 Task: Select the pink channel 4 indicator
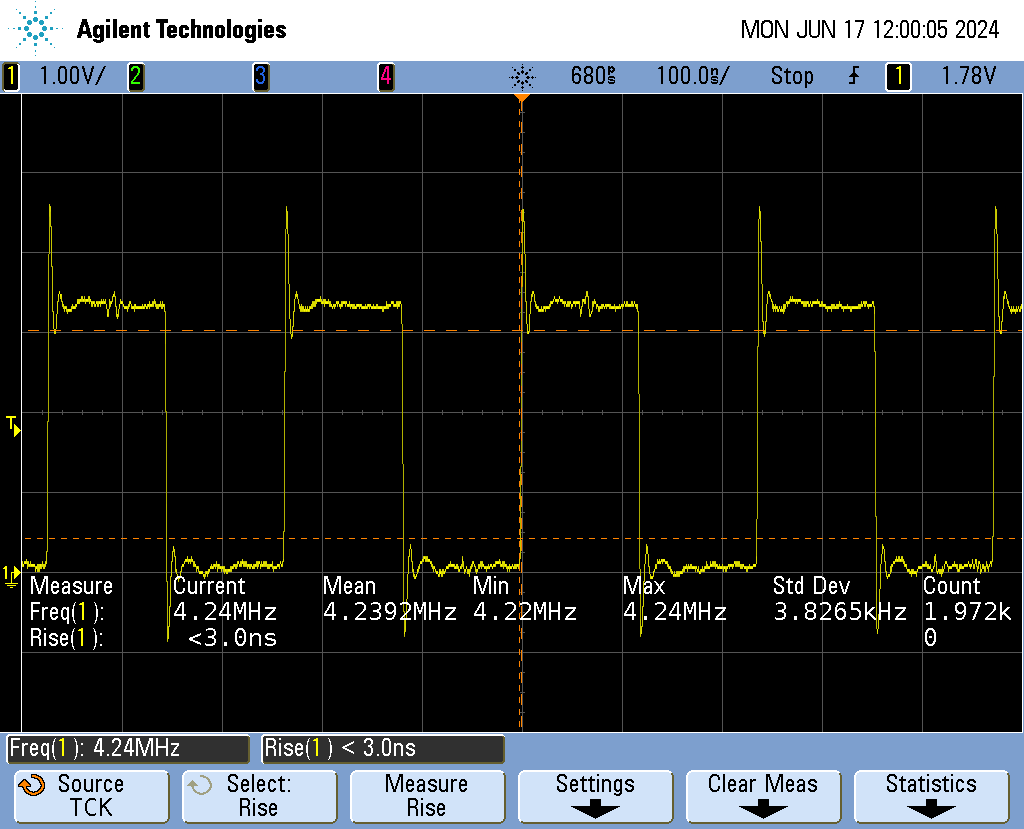pyautogui.click(x=385, y=76)
